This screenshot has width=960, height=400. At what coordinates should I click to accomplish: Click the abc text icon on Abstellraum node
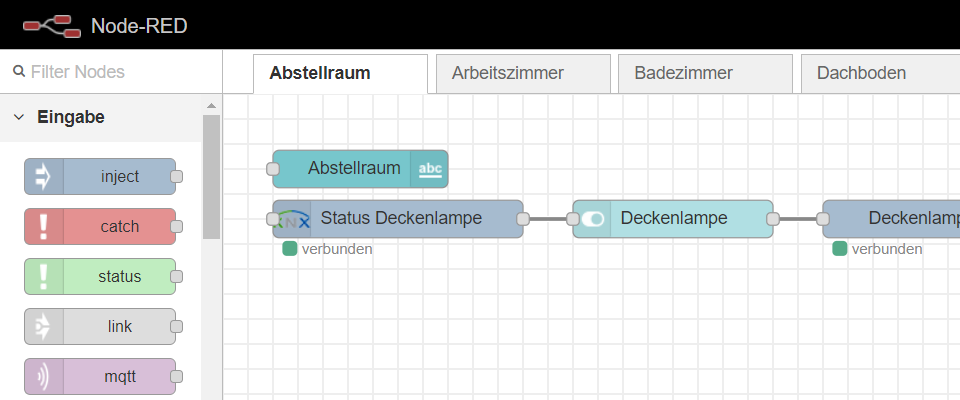coord(429,169)
